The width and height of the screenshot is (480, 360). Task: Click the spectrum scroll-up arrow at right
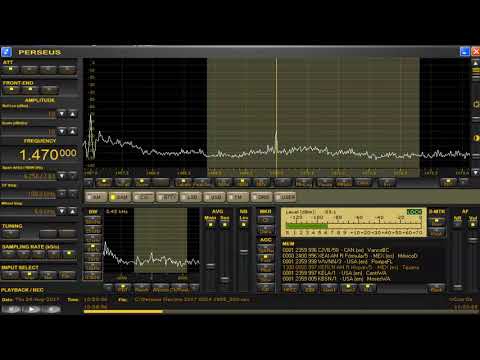pyautogui.click(x=476, y=63)
